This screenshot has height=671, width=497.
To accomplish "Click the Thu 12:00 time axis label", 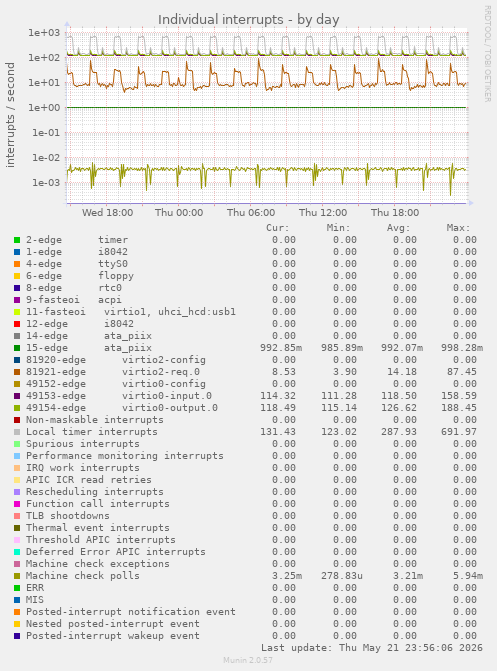I will click(323, 213).
